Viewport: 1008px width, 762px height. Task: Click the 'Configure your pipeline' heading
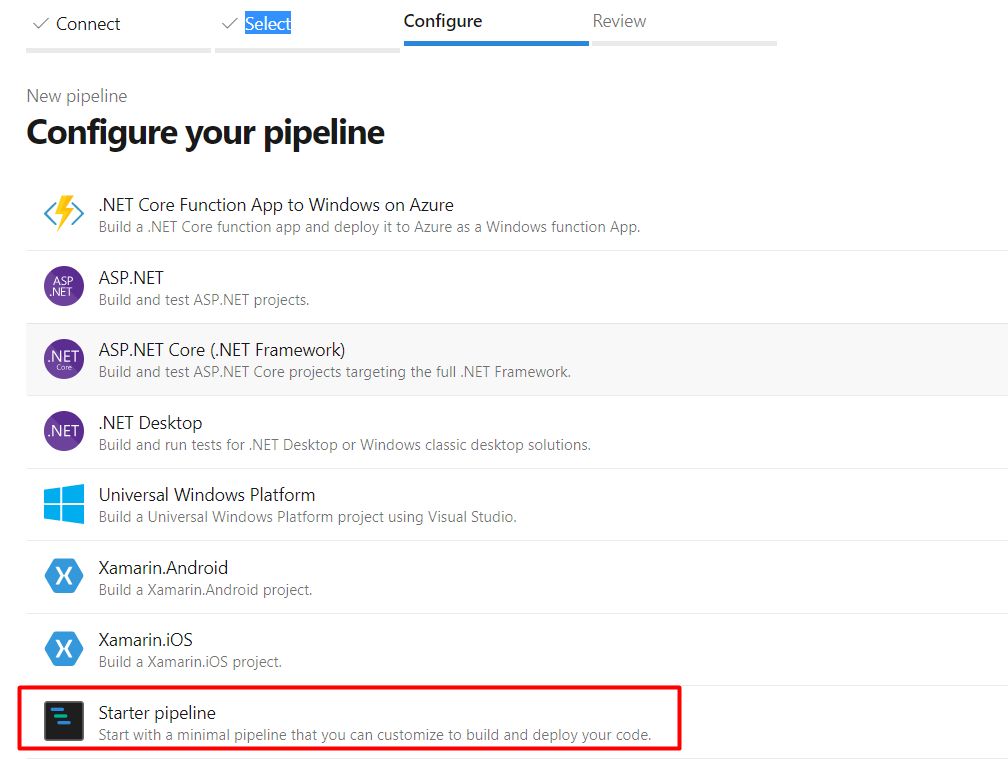(x=205, y=133)
